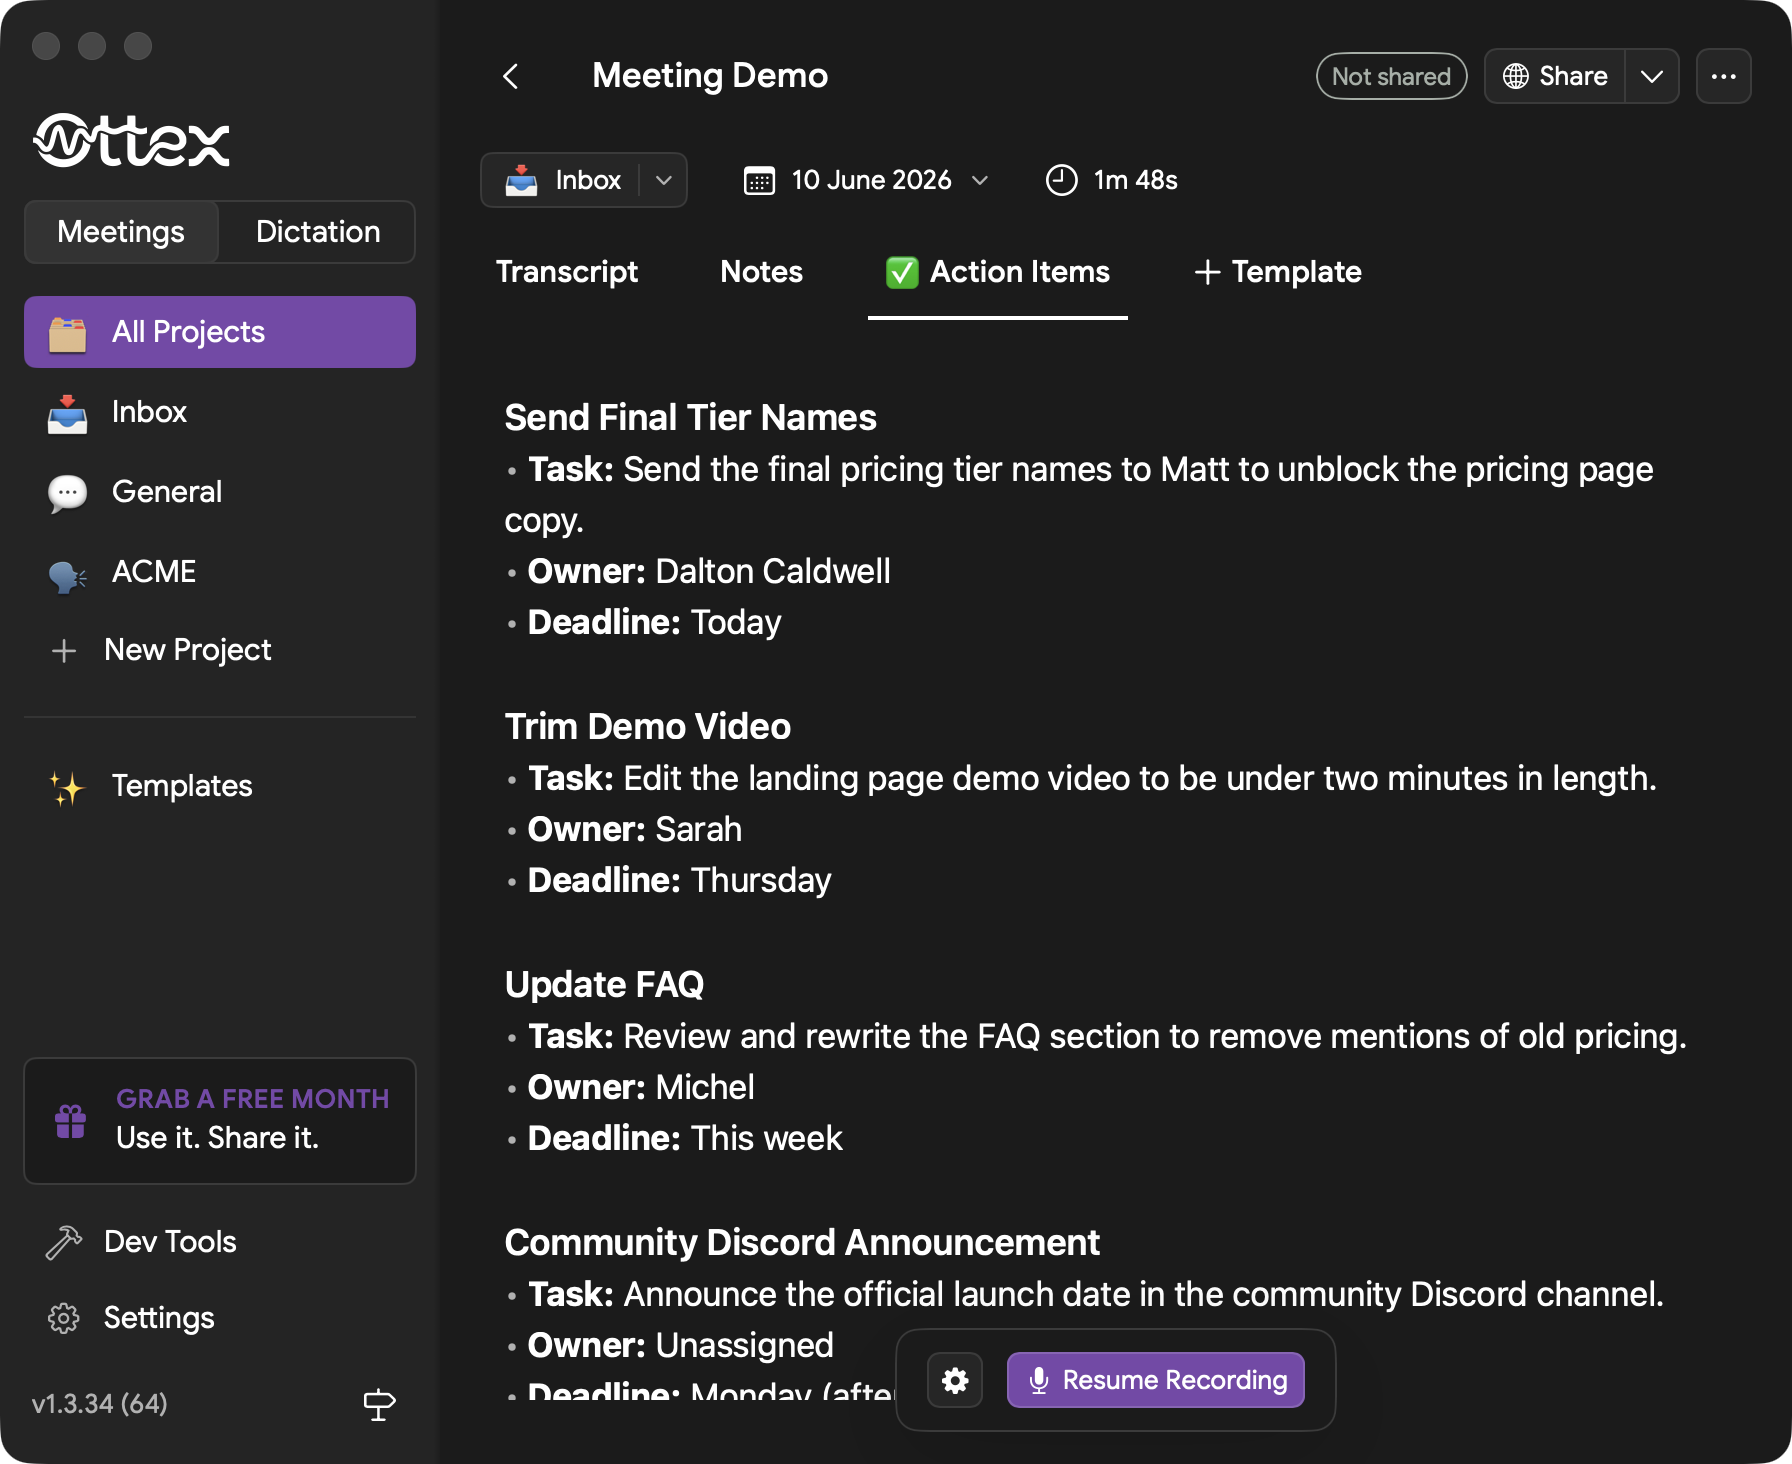The width and height of the screenshot is (1792, 1464).
Task: Open General project
Action: click(x=220, y=492)
